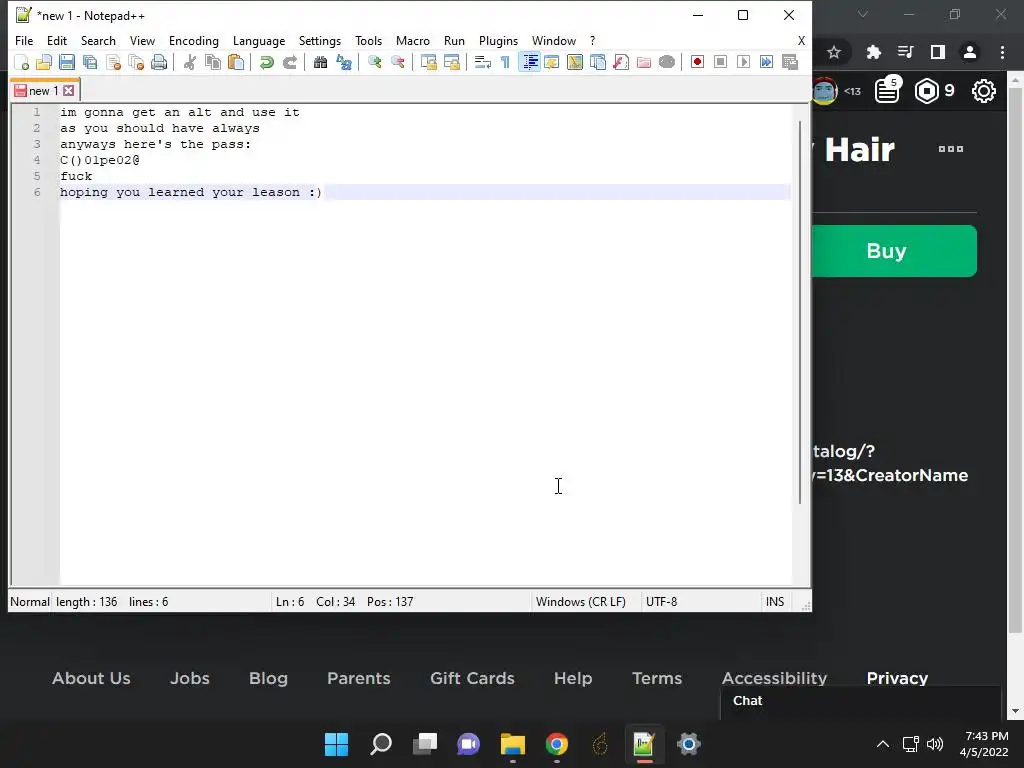Image resolution: width=1024 pixels, height=768 pixels.
Task: Click the Open file folder icon
Action: [44, 62]
